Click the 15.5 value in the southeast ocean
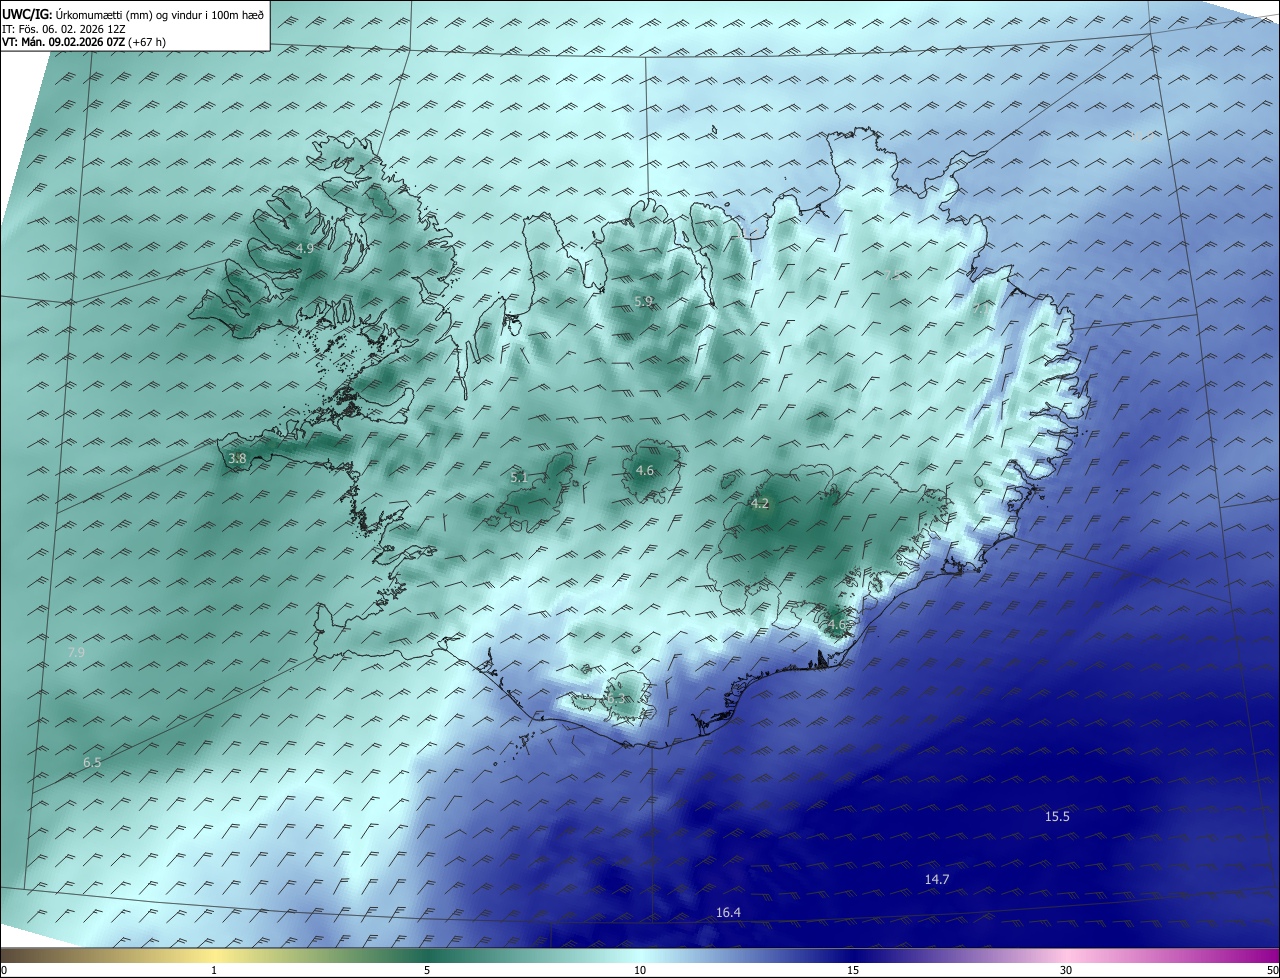The image size is (1280, 978). (x=1057, y=817)
